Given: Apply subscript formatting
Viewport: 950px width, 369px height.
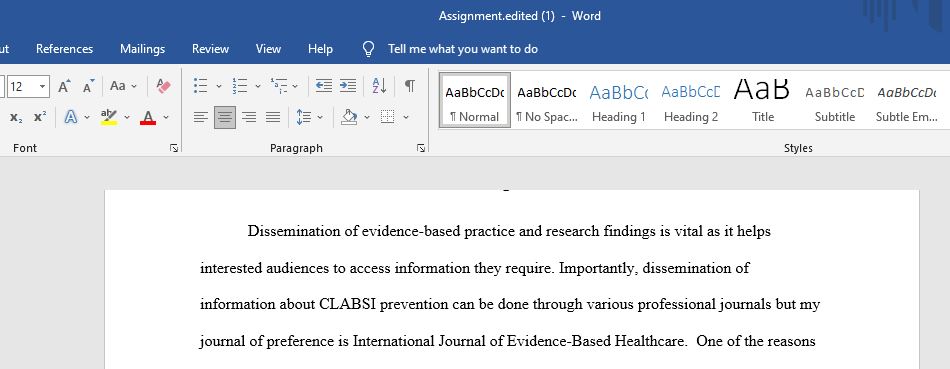Looking at the screenshot, I should point(16,118).
